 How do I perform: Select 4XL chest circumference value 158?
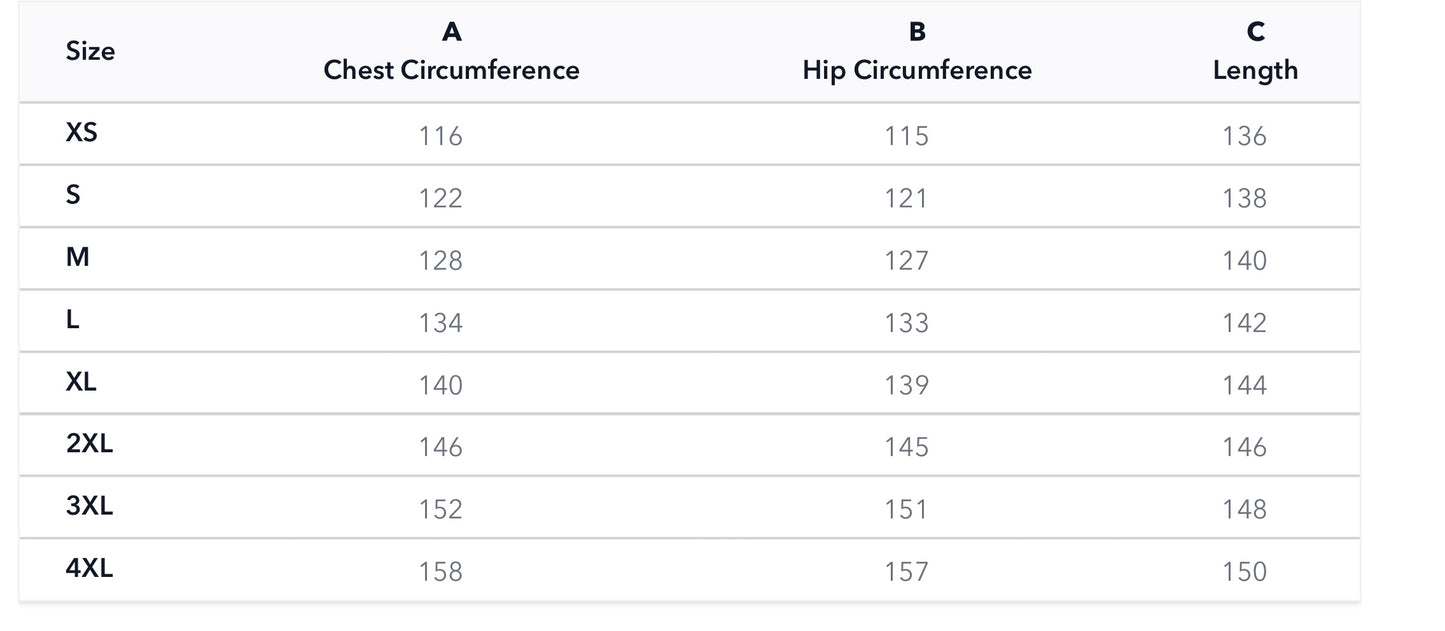click(441, 572)
